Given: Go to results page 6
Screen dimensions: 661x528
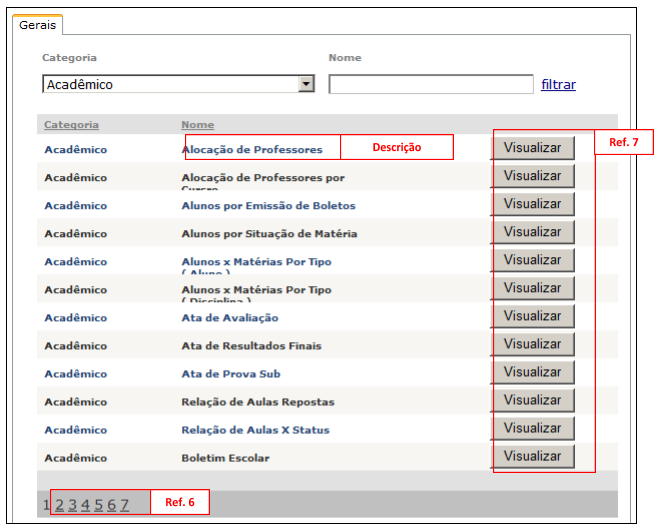Looking at the screenshot, I should (x=111, y=504).
